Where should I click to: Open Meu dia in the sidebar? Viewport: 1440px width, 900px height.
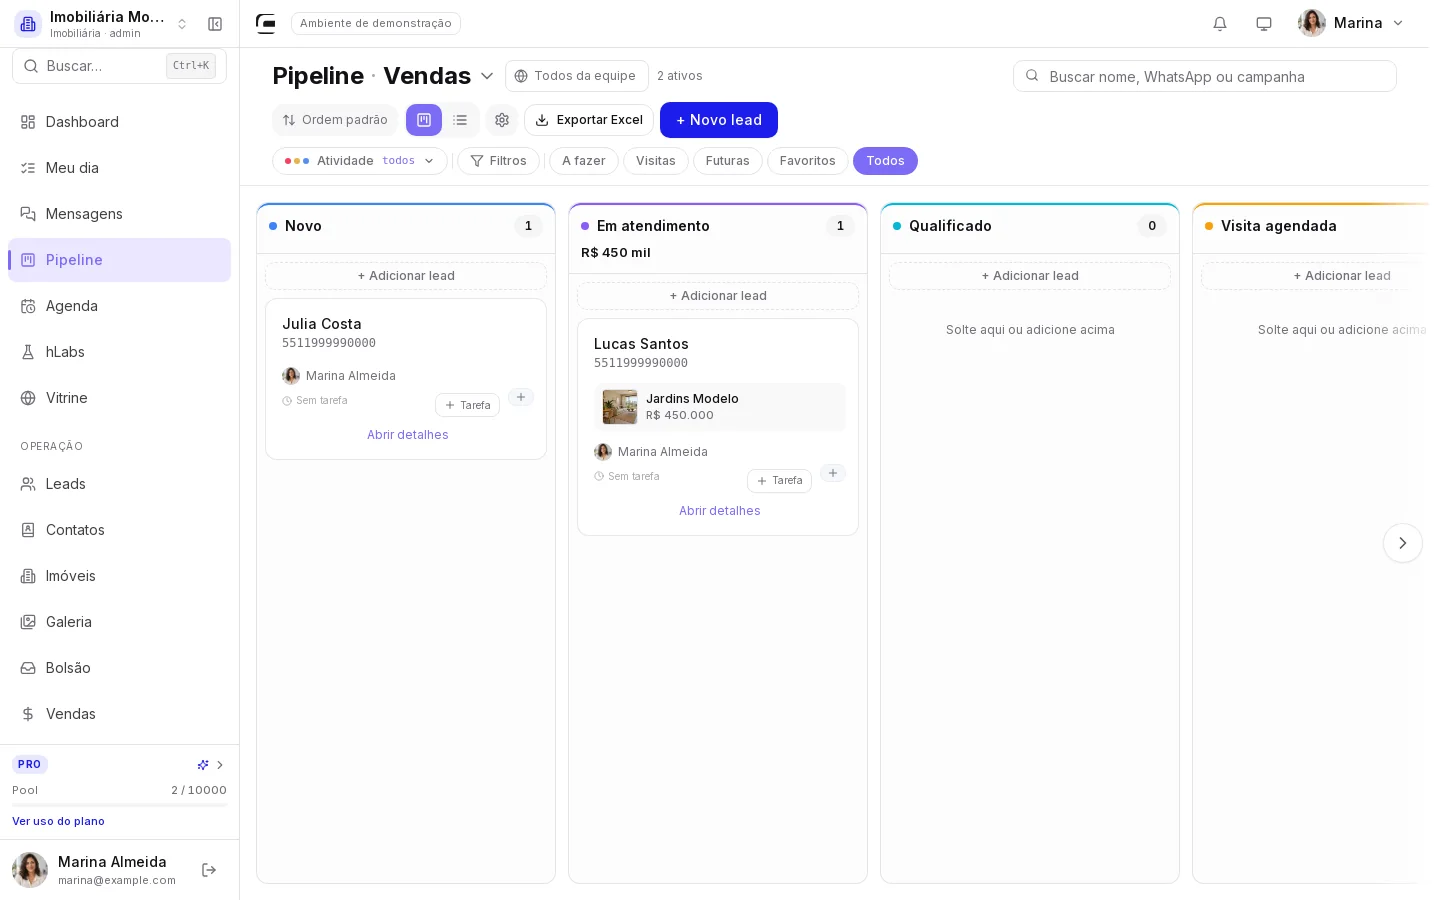pyautogui.click(x=119, y=168)
